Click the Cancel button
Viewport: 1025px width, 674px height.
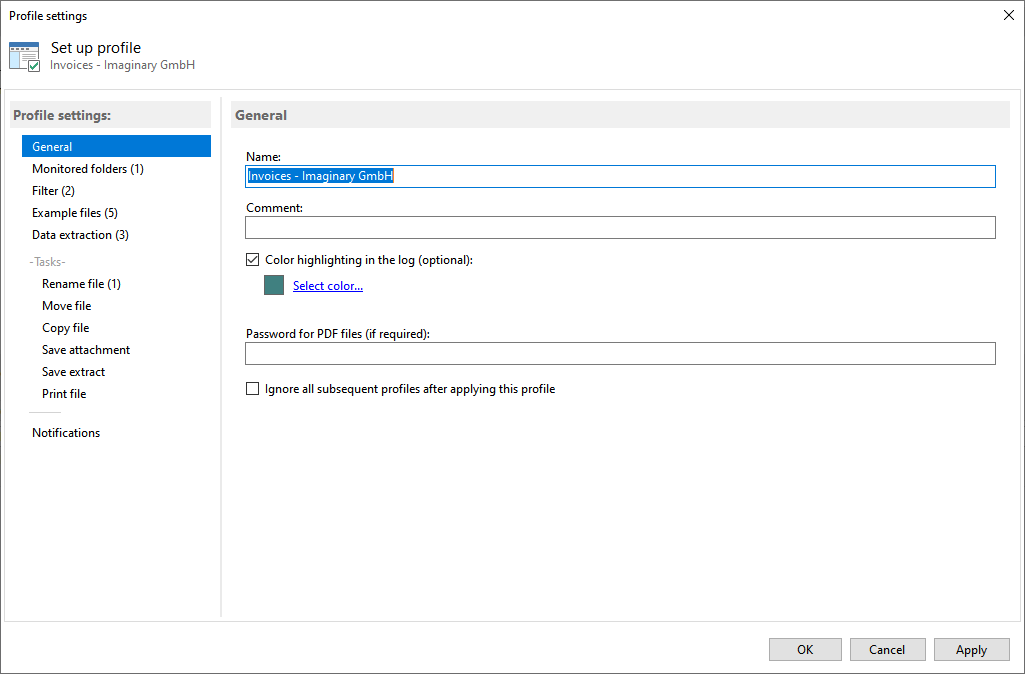[x=887, y=650]
